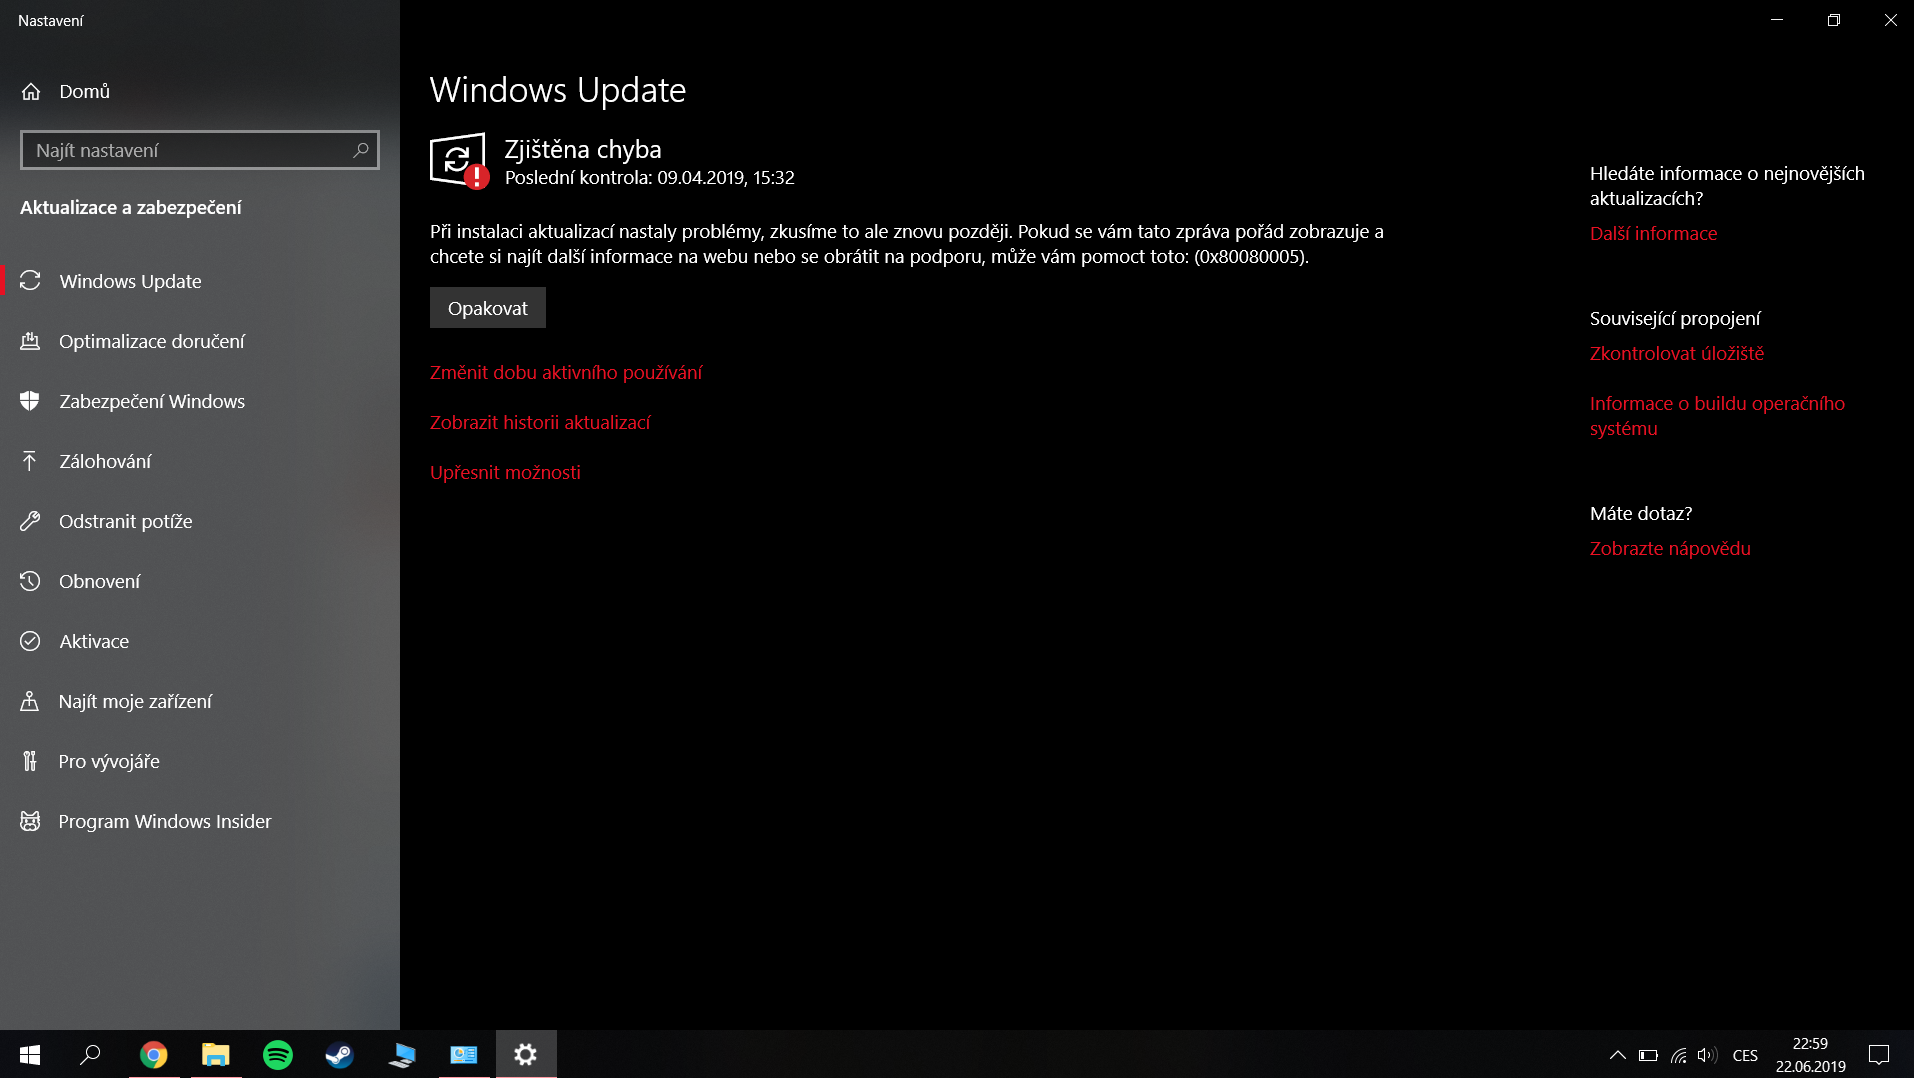This screenshot has width=1914, height=1078.
Task: Open Odstranit potíže section
Action: [200, 521]
